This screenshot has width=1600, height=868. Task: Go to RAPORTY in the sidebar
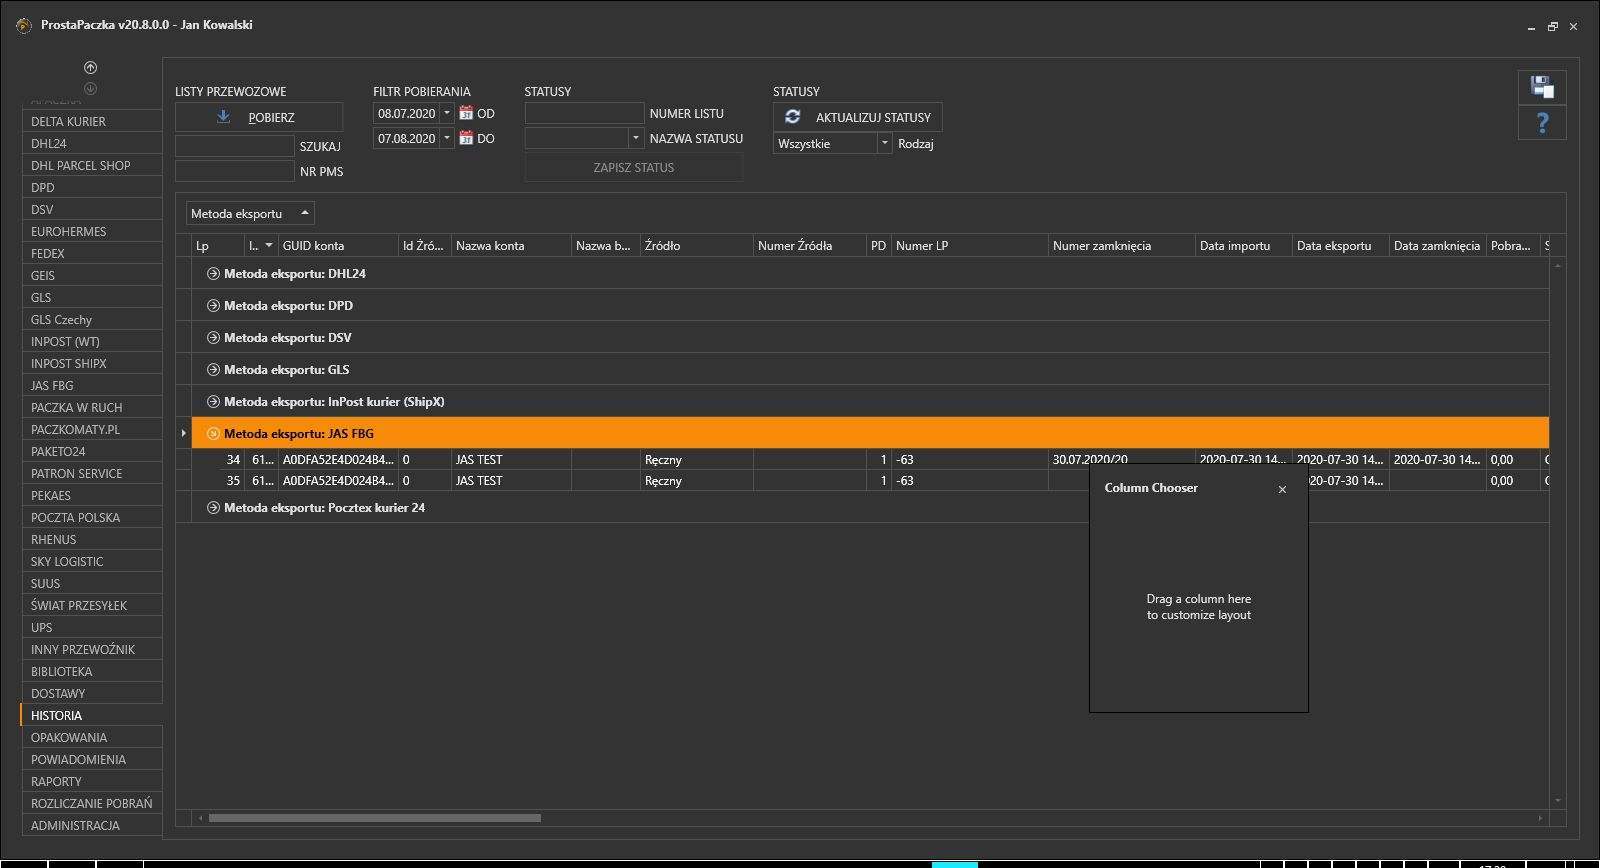coord(92,781)
